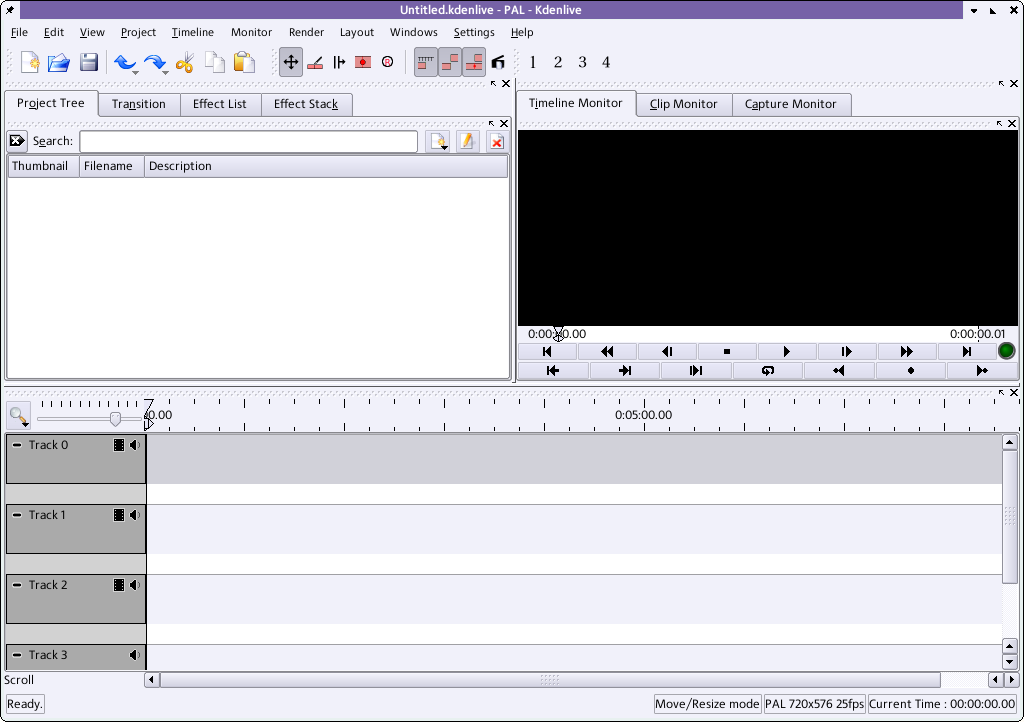Open the add clip dropdown in Project Tree

(438, 142)
